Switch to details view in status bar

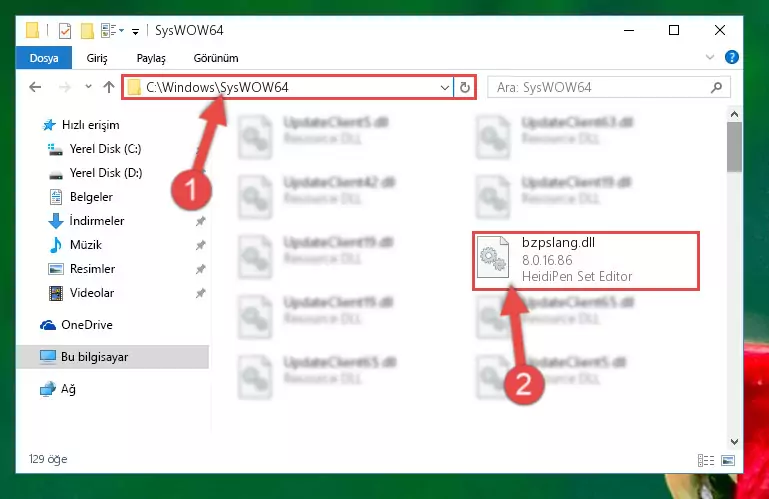(x=706, y=460)
